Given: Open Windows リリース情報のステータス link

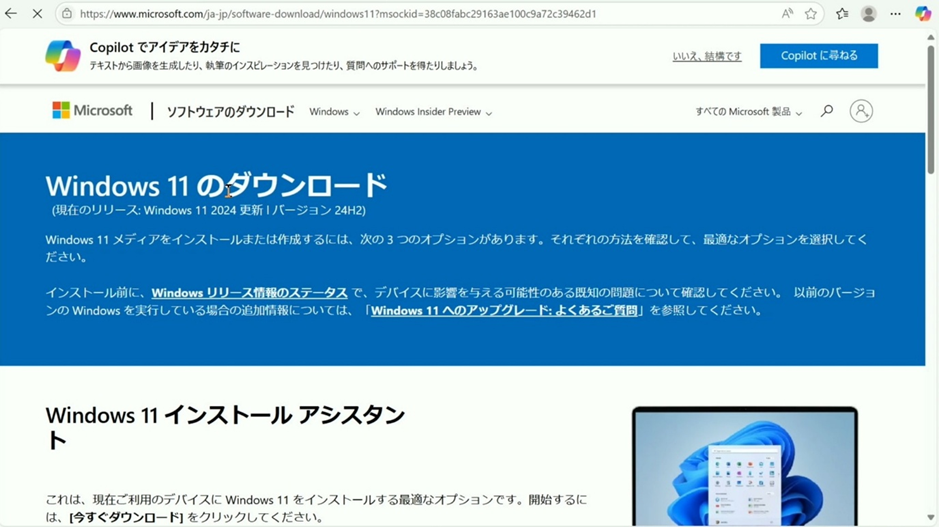Looking at the screenshot, I should [249, 293].
